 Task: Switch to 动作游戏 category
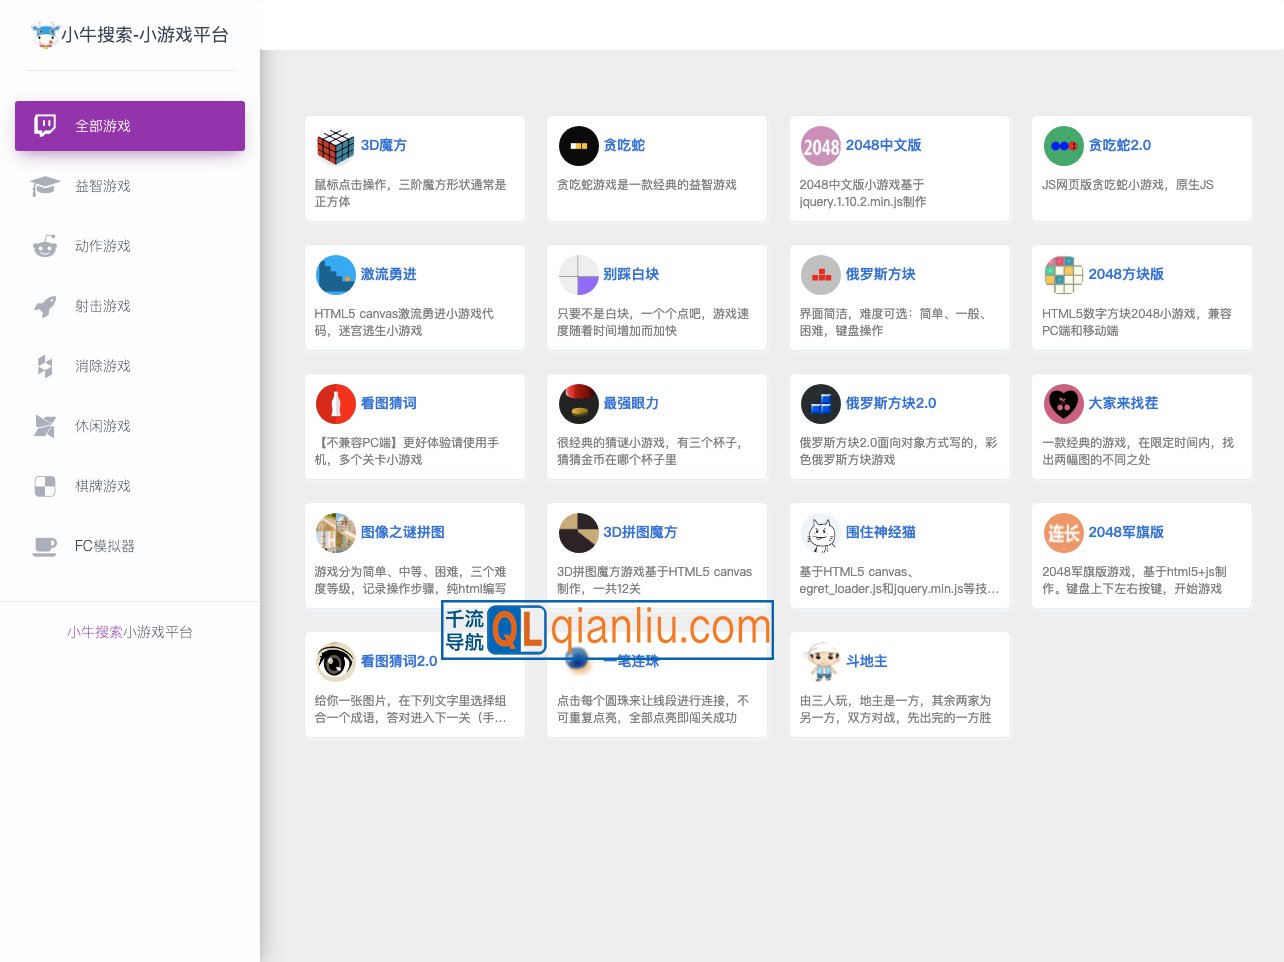coord(102,246)
